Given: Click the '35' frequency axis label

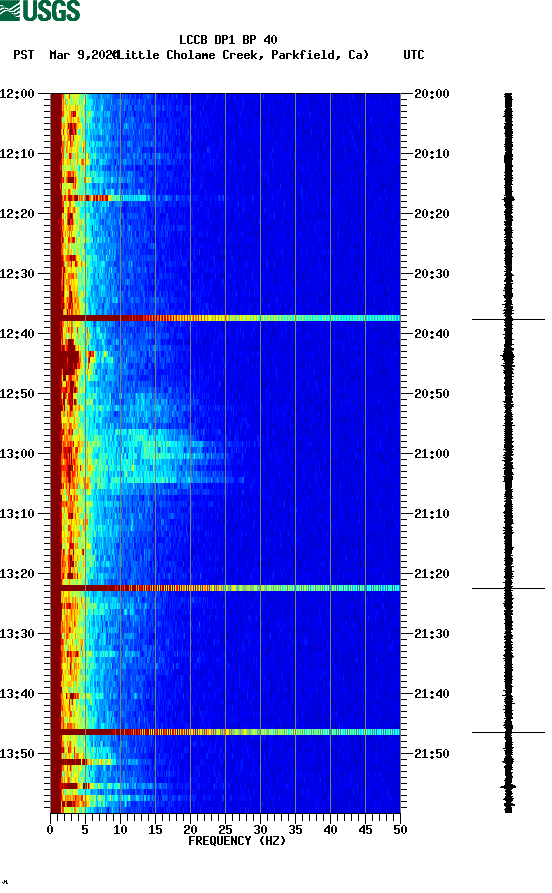Looking at the screenshot, I should 295,830.
